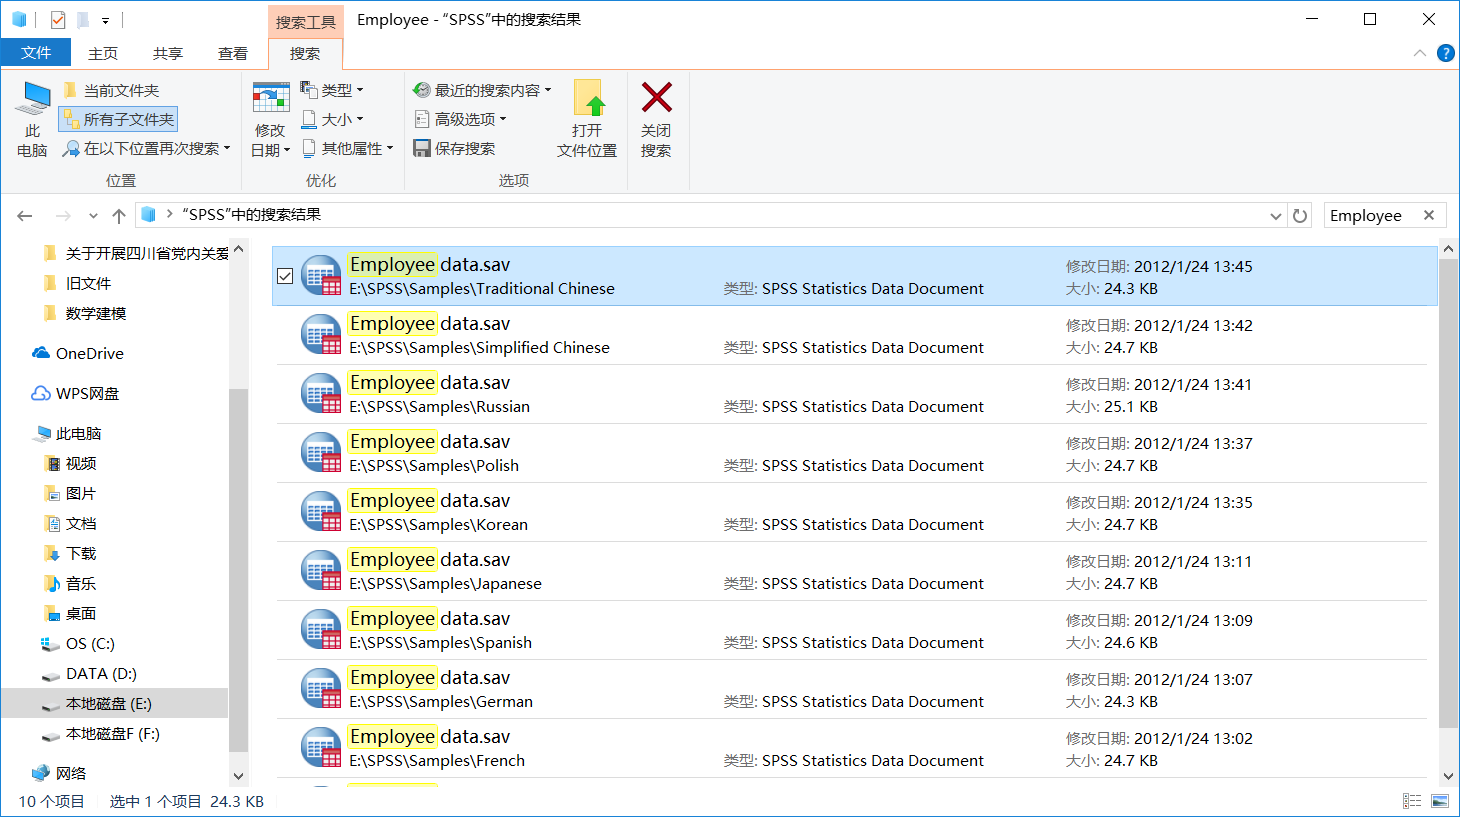The height and width of the screenshot is (817, 1460).
Task: Switch to the 搜索 ribbon tab
Action: click(305, 54)
